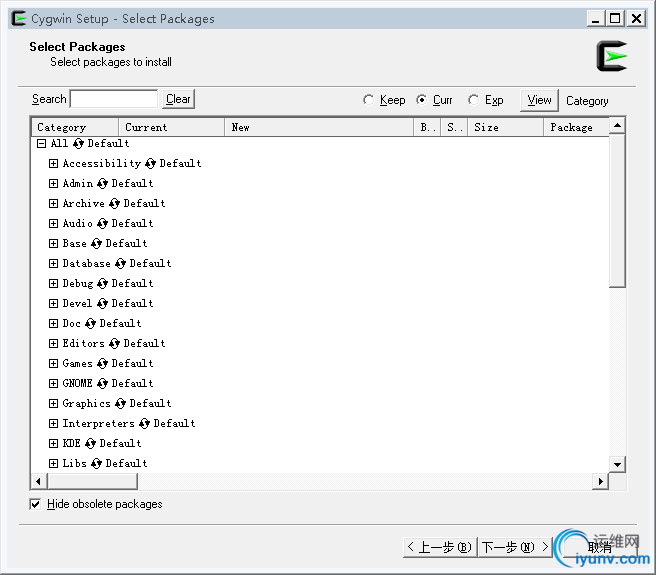Click the cycle icon on Interpreters row
The width and height of the screenshot is (656, 575).
coord(144,424)
